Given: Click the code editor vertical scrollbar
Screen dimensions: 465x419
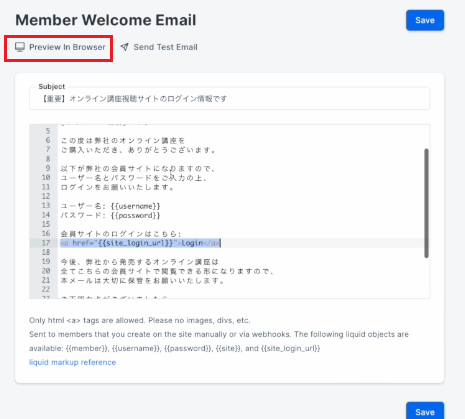Looking at the screenshot, I should [x=426, y=203].
